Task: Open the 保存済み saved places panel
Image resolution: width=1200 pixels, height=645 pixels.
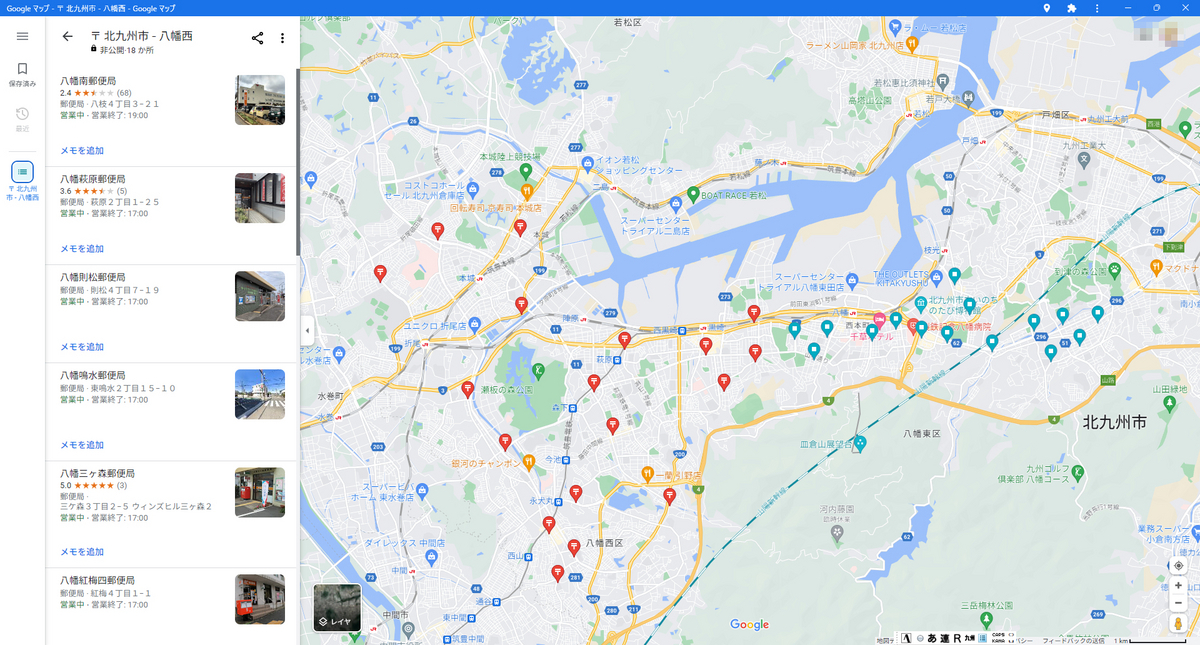Action: click(x=22, y=75)
